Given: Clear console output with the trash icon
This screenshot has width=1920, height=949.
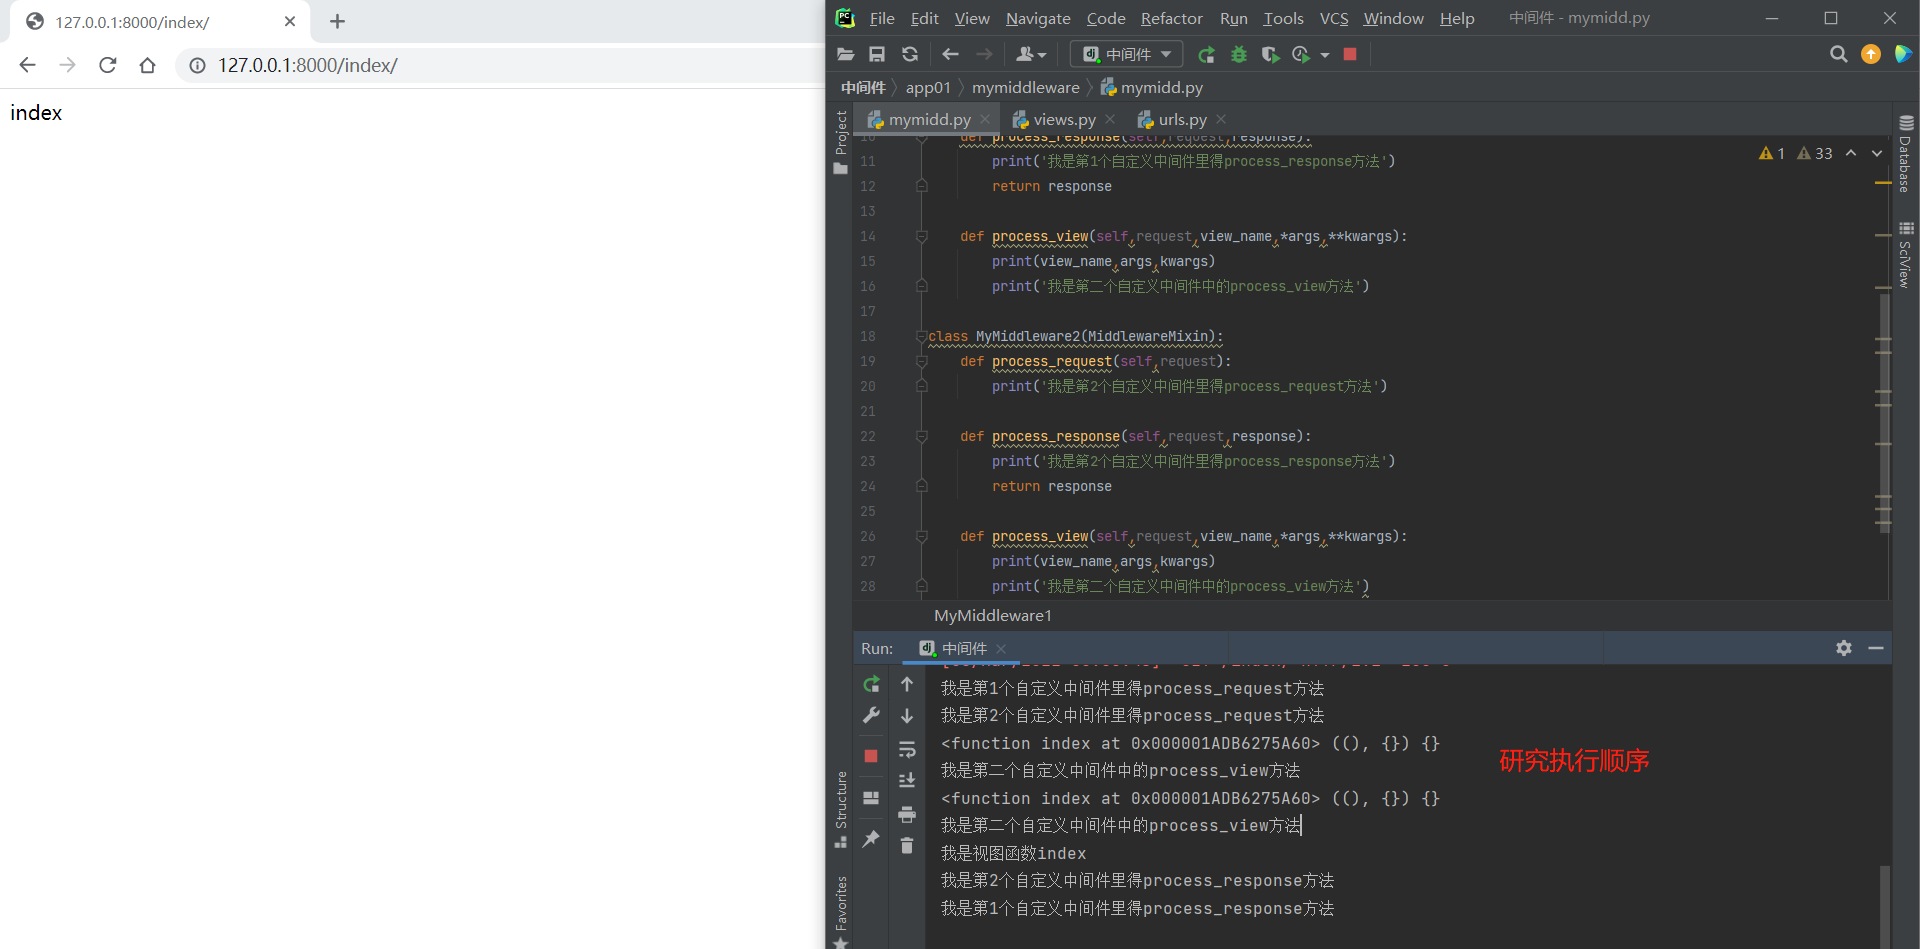Looking at the screenshot, I should [907, 846].
